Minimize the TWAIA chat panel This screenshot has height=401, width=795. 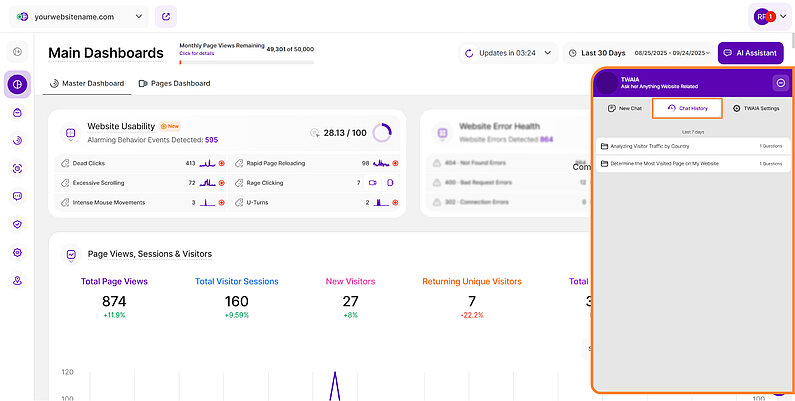point(780,82)
